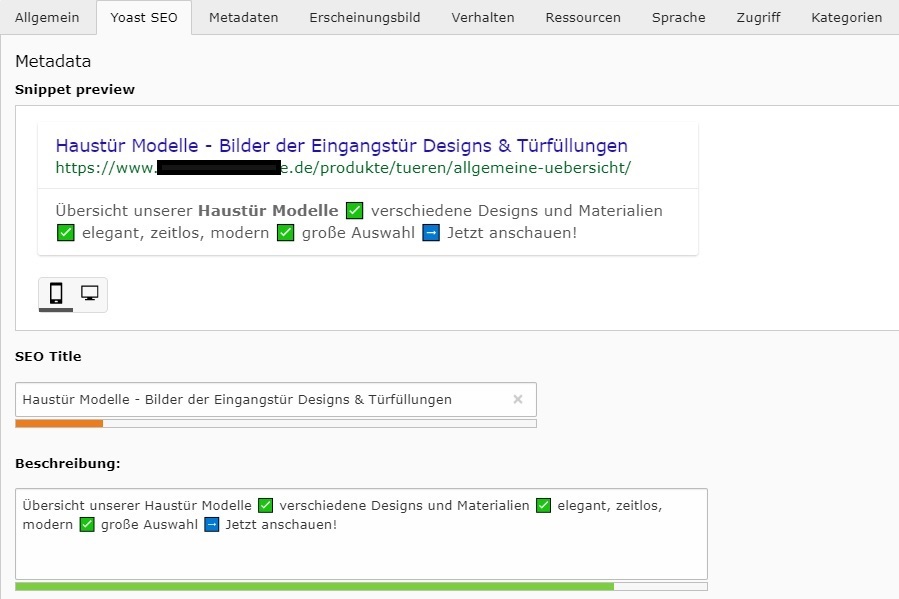899x599 pixels.
Task: Click the orange SEO Title length bar
Action: click(x=59, y=424)
